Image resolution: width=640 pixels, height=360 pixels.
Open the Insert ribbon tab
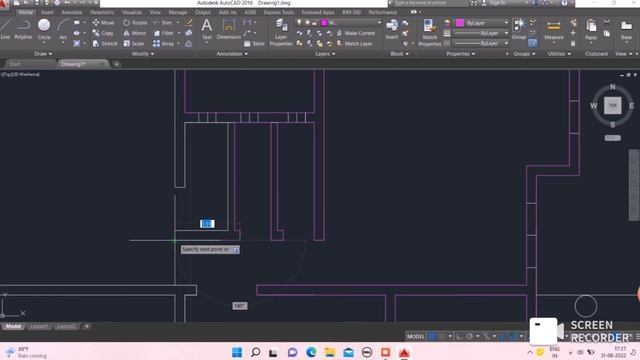(47, 12)
